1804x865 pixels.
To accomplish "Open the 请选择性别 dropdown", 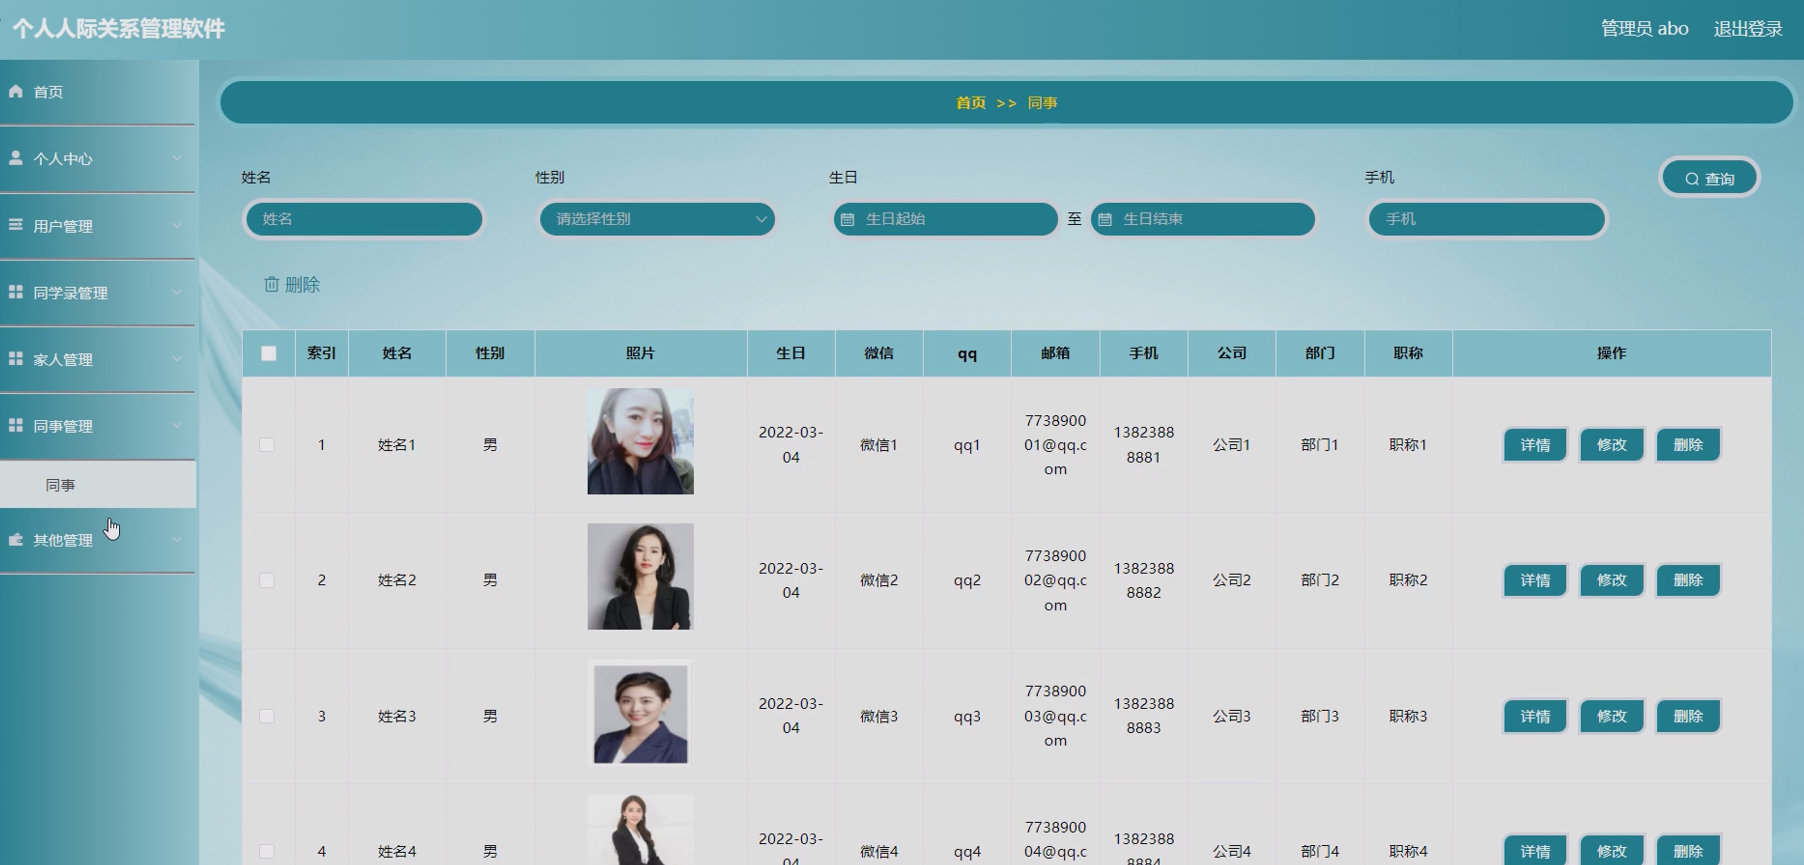I will 657,219.
